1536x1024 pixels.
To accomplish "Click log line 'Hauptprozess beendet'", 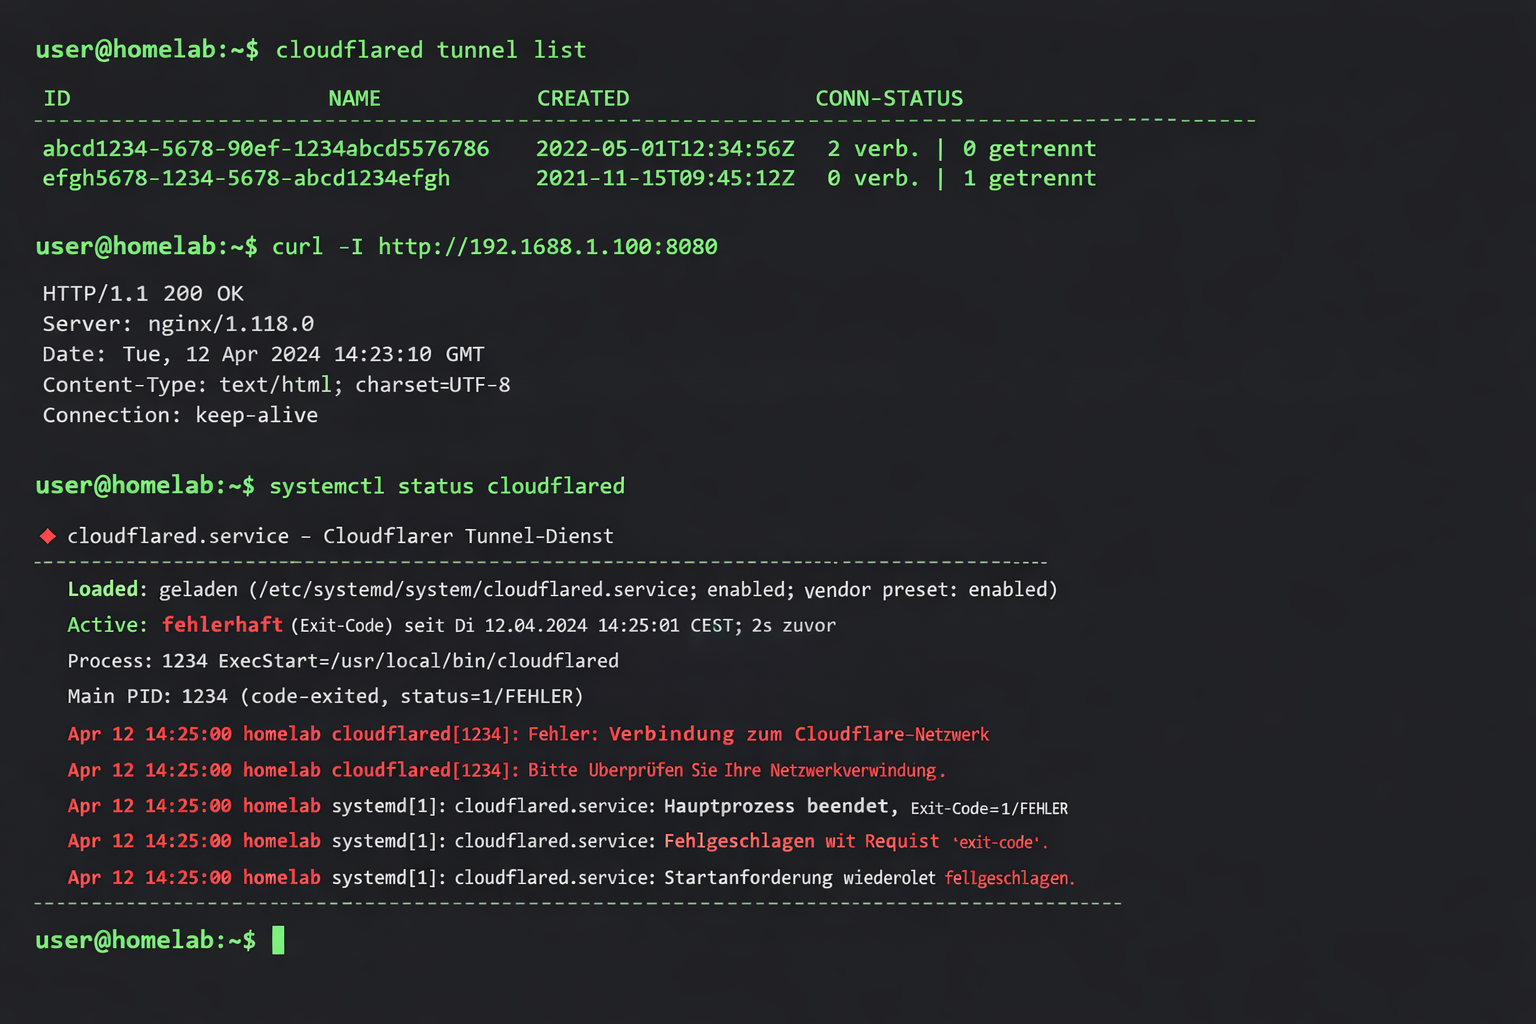I will click(x=567, y=806).
